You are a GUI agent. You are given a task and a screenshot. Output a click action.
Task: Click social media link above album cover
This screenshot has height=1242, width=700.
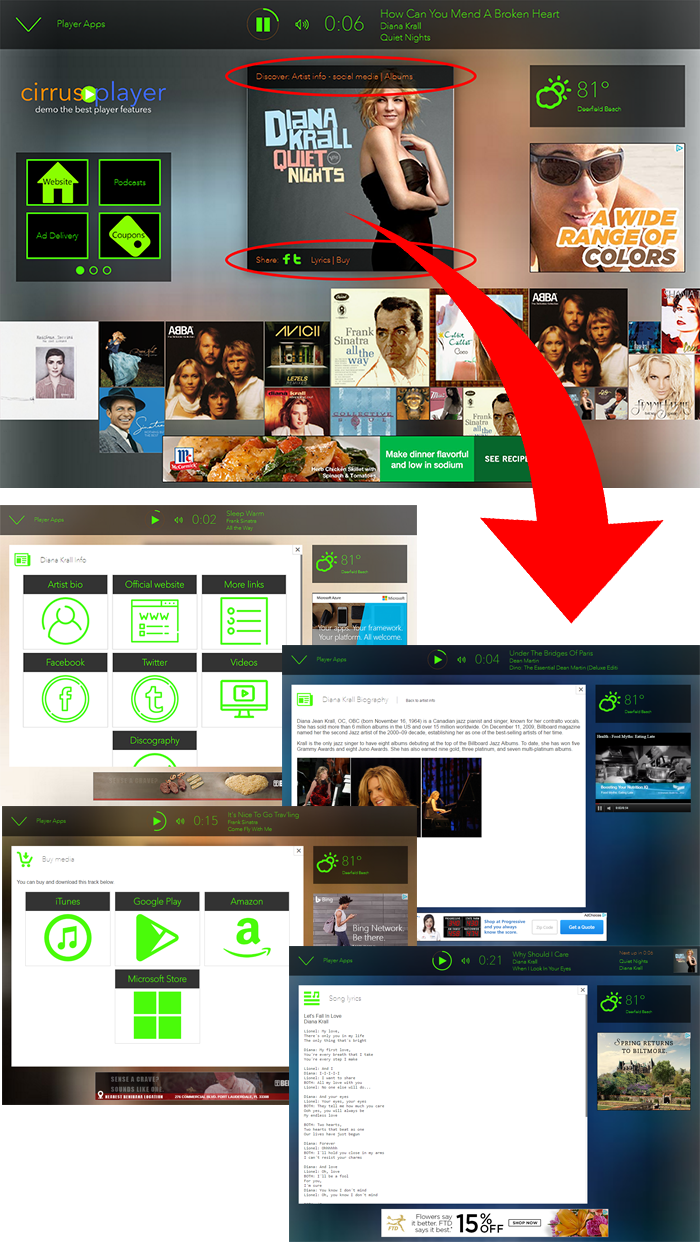[354, 76]
